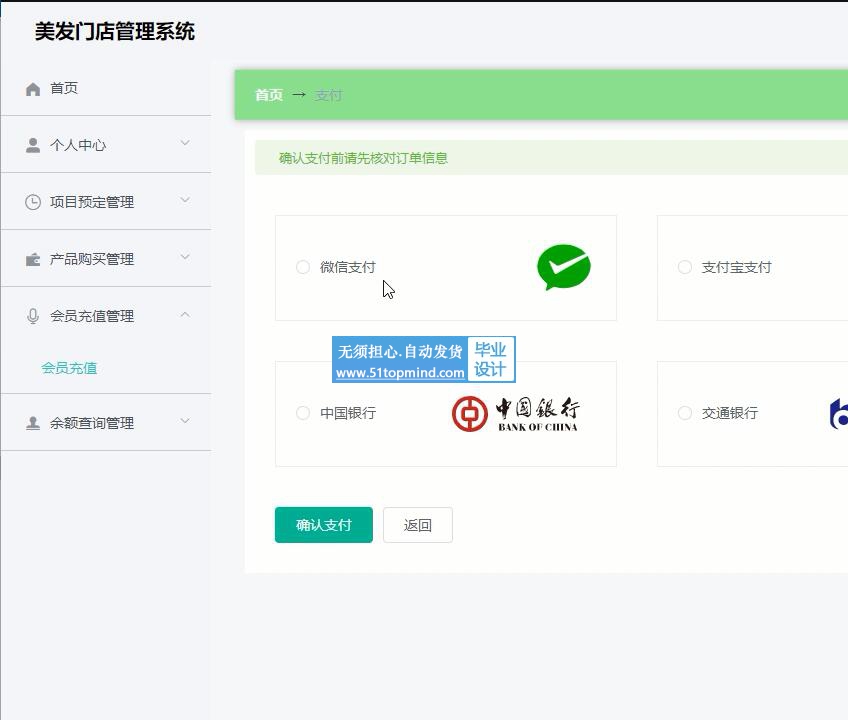
Task: Select the 会员充值 submenu item
Action: (x=69, y=368)
